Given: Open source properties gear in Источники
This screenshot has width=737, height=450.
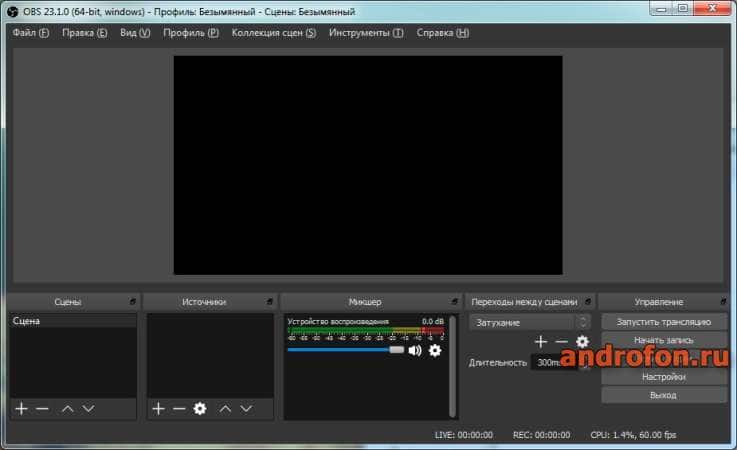Looking at the screenshot, I should point(200,409).
